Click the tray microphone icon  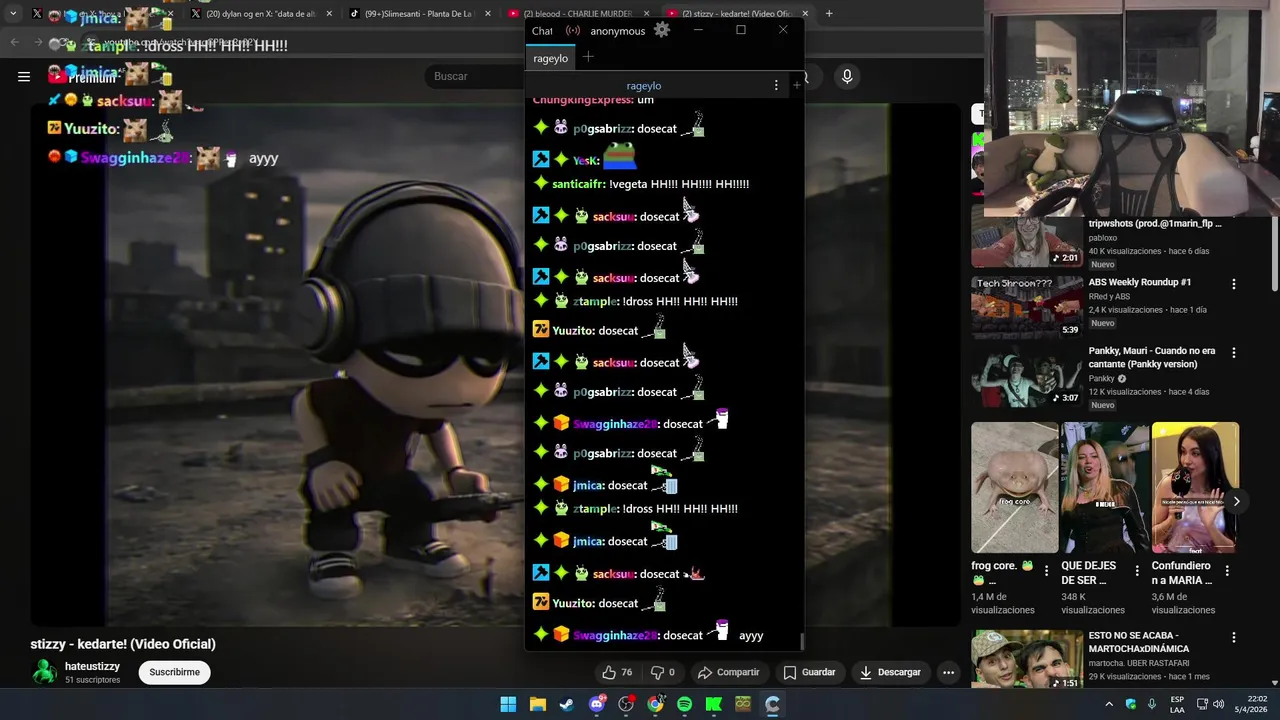point(1151,704)
